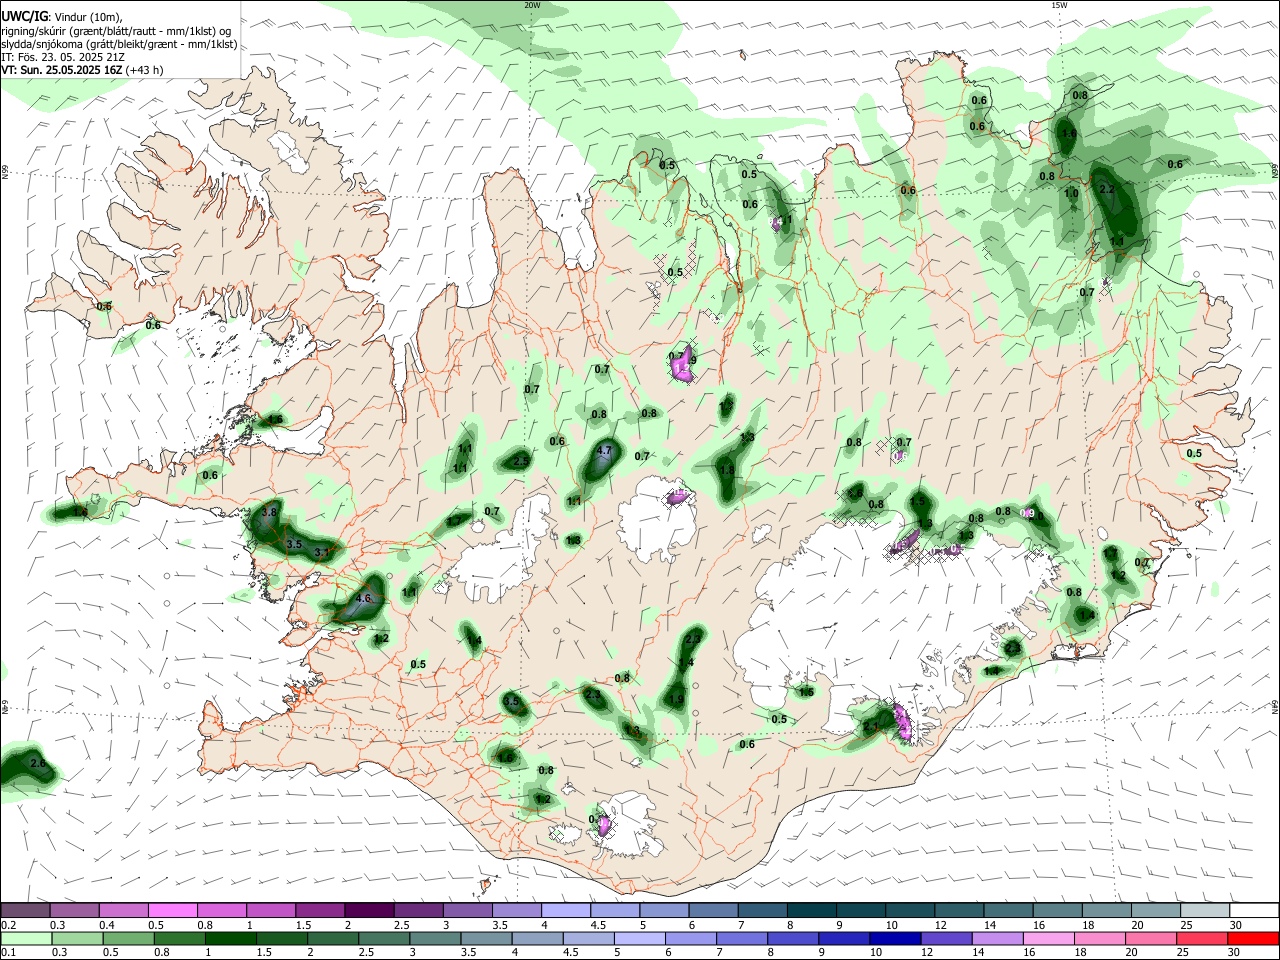Select the deep navy blue swatch at rain value 10
This screenshot has width=1280, height=960.
pyautogui.click(x=895, y=939)
